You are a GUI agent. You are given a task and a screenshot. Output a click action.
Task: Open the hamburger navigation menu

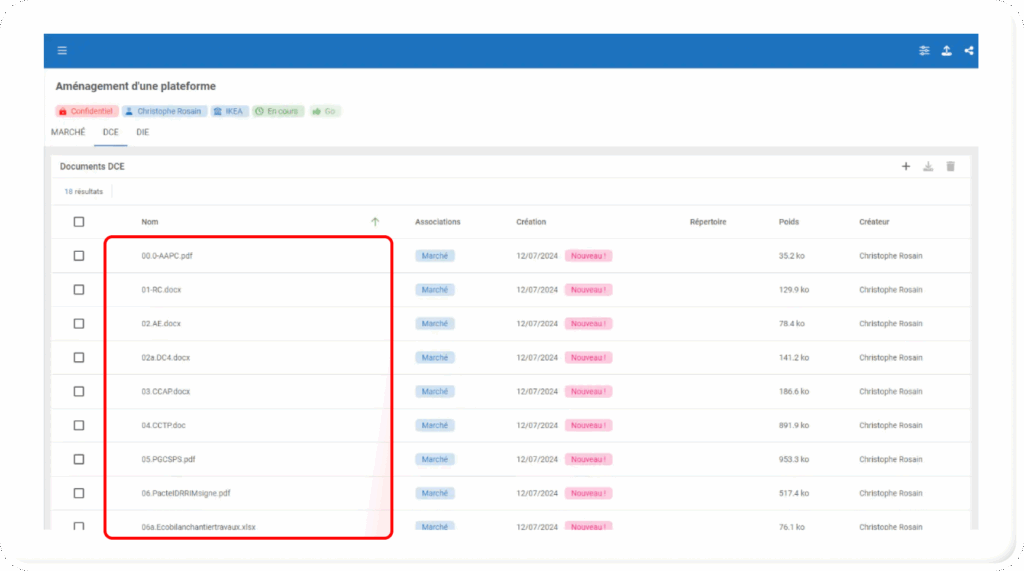(62, 51)
